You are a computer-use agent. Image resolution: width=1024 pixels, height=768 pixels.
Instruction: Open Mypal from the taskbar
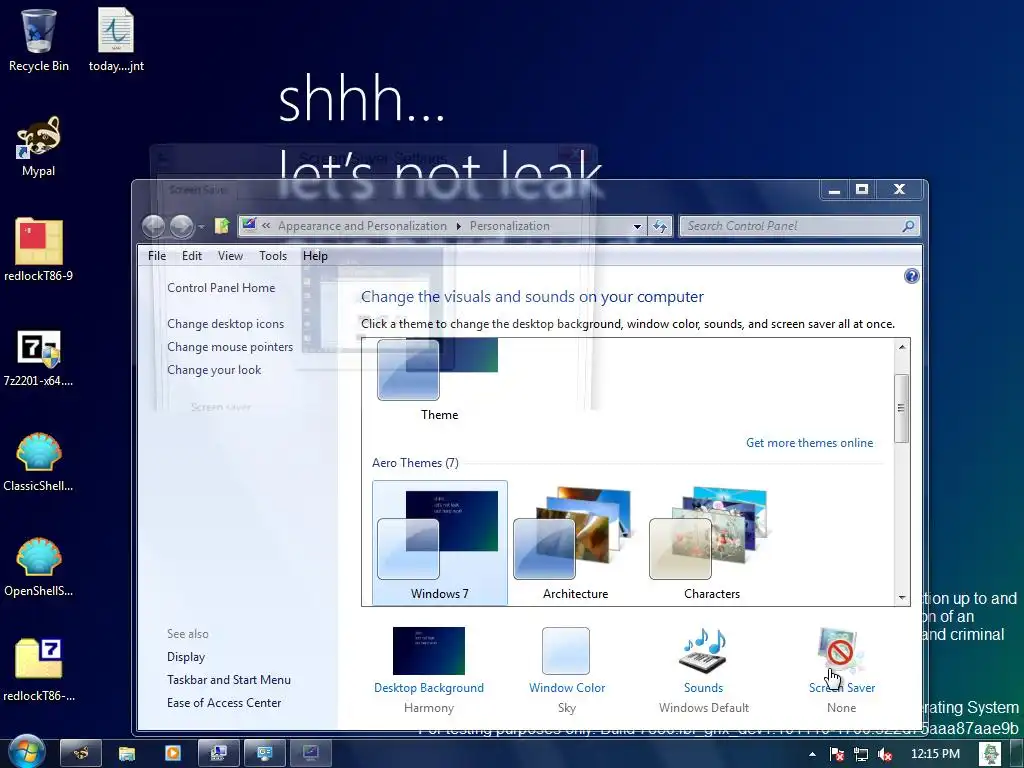click(81, 753)
